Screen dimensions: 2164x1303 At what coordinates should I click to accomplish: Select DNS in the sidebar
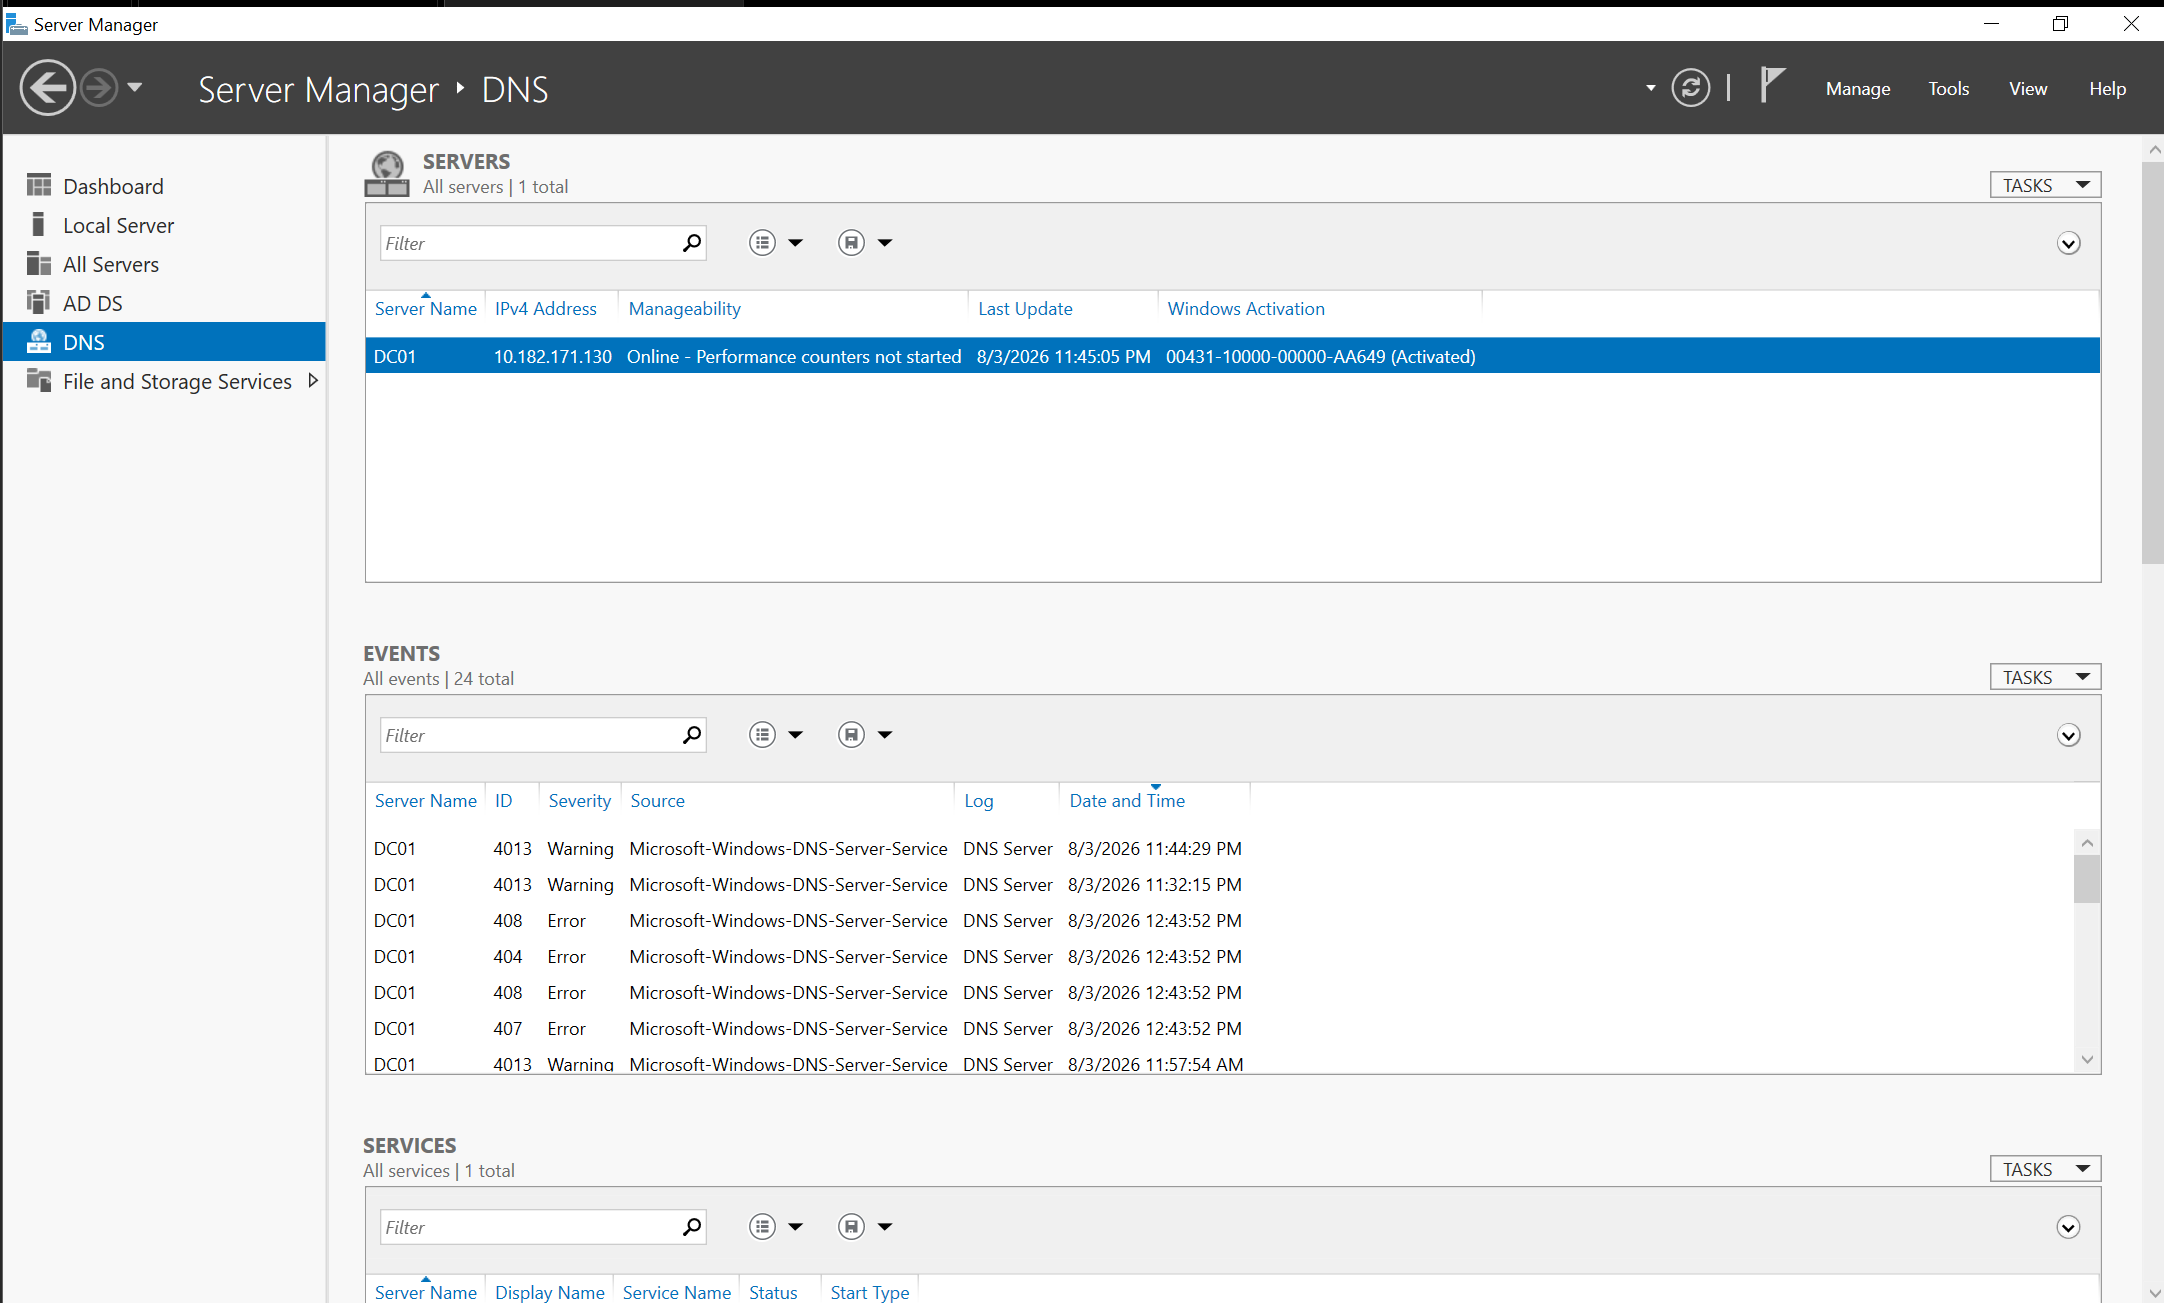164,342
